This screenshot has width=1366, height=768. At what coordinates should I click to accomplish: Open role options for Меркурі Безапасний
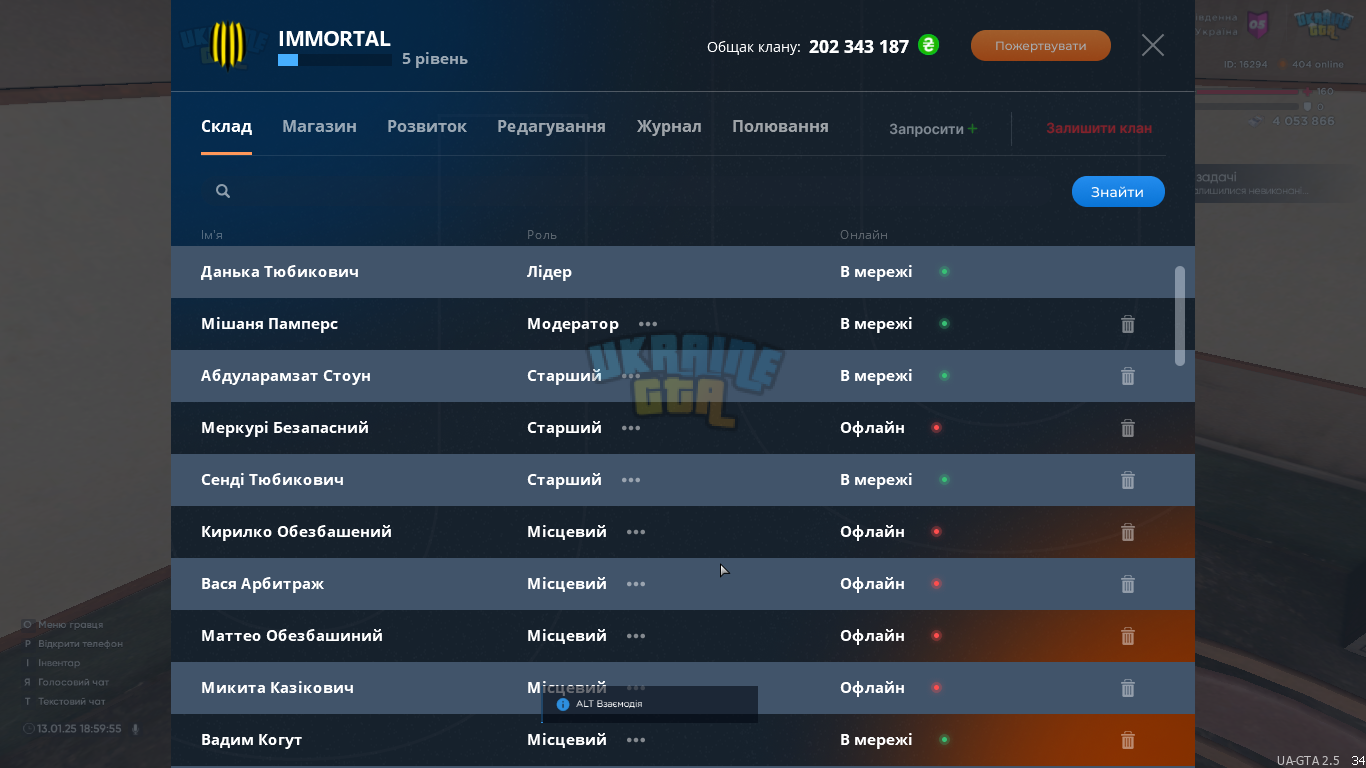[x=631, y=428]
